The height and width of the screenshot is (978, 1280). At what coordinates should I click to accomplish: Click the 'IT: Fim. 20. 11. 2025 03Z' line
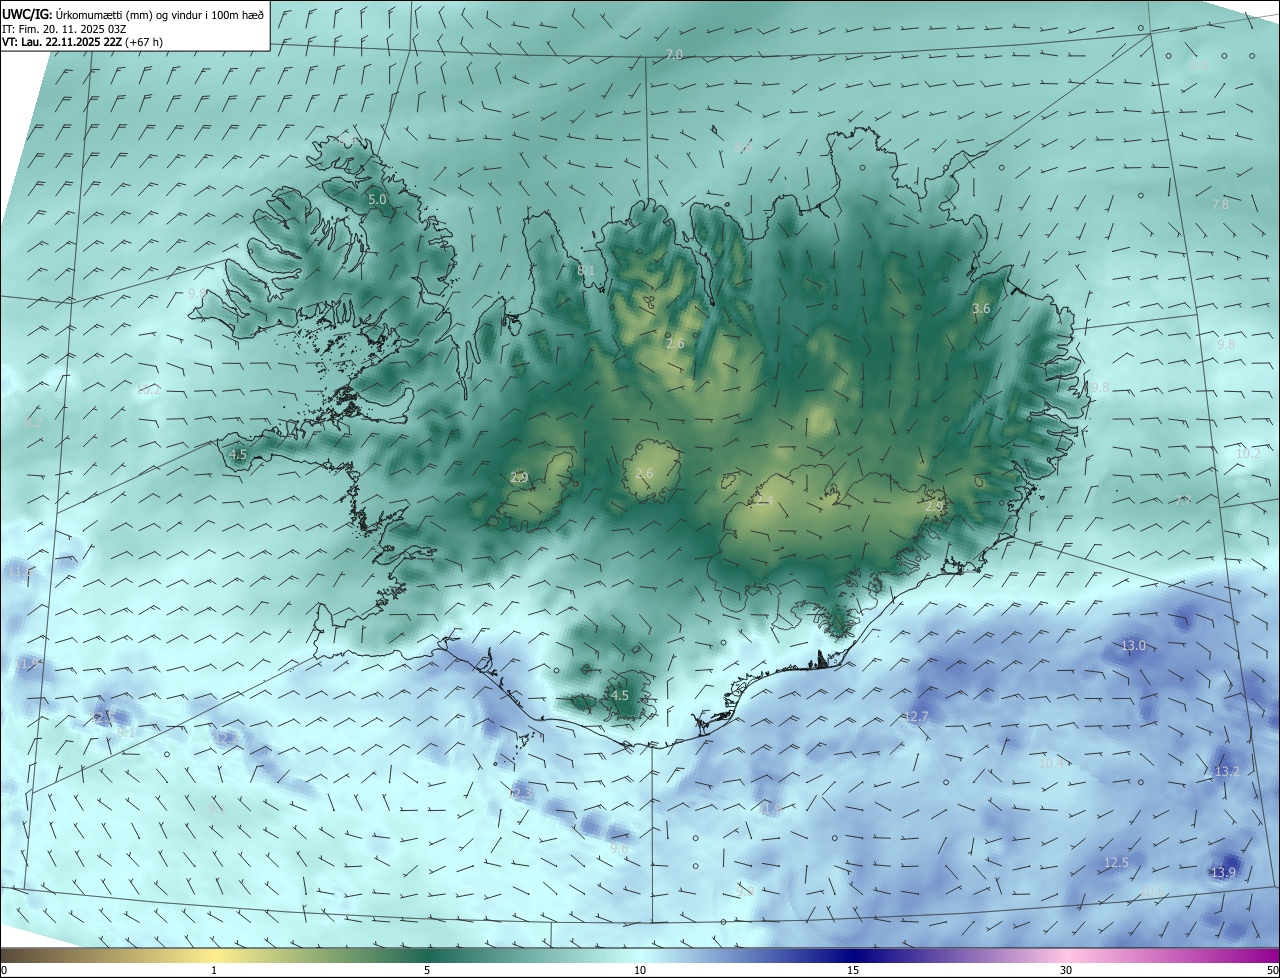pos(62,28)
